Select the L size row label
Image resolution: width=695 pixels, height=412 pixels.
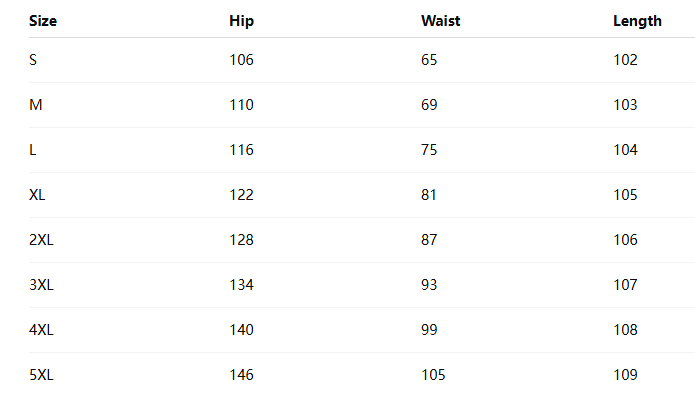33,150
